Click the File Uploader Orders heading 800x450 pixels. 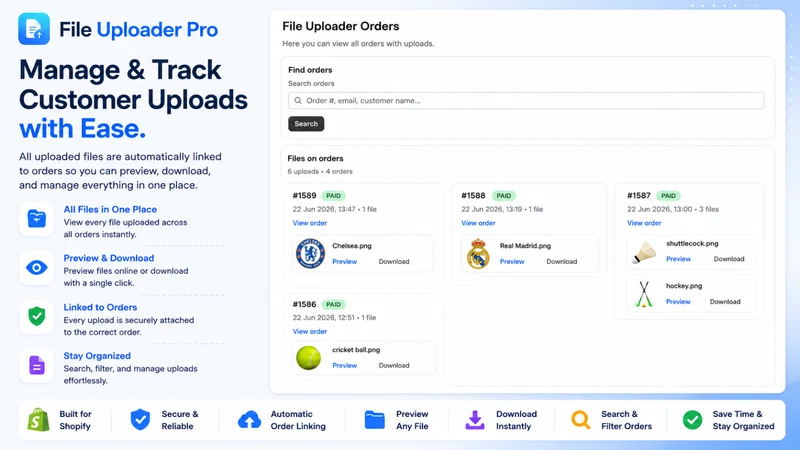[x=341, y=26]
